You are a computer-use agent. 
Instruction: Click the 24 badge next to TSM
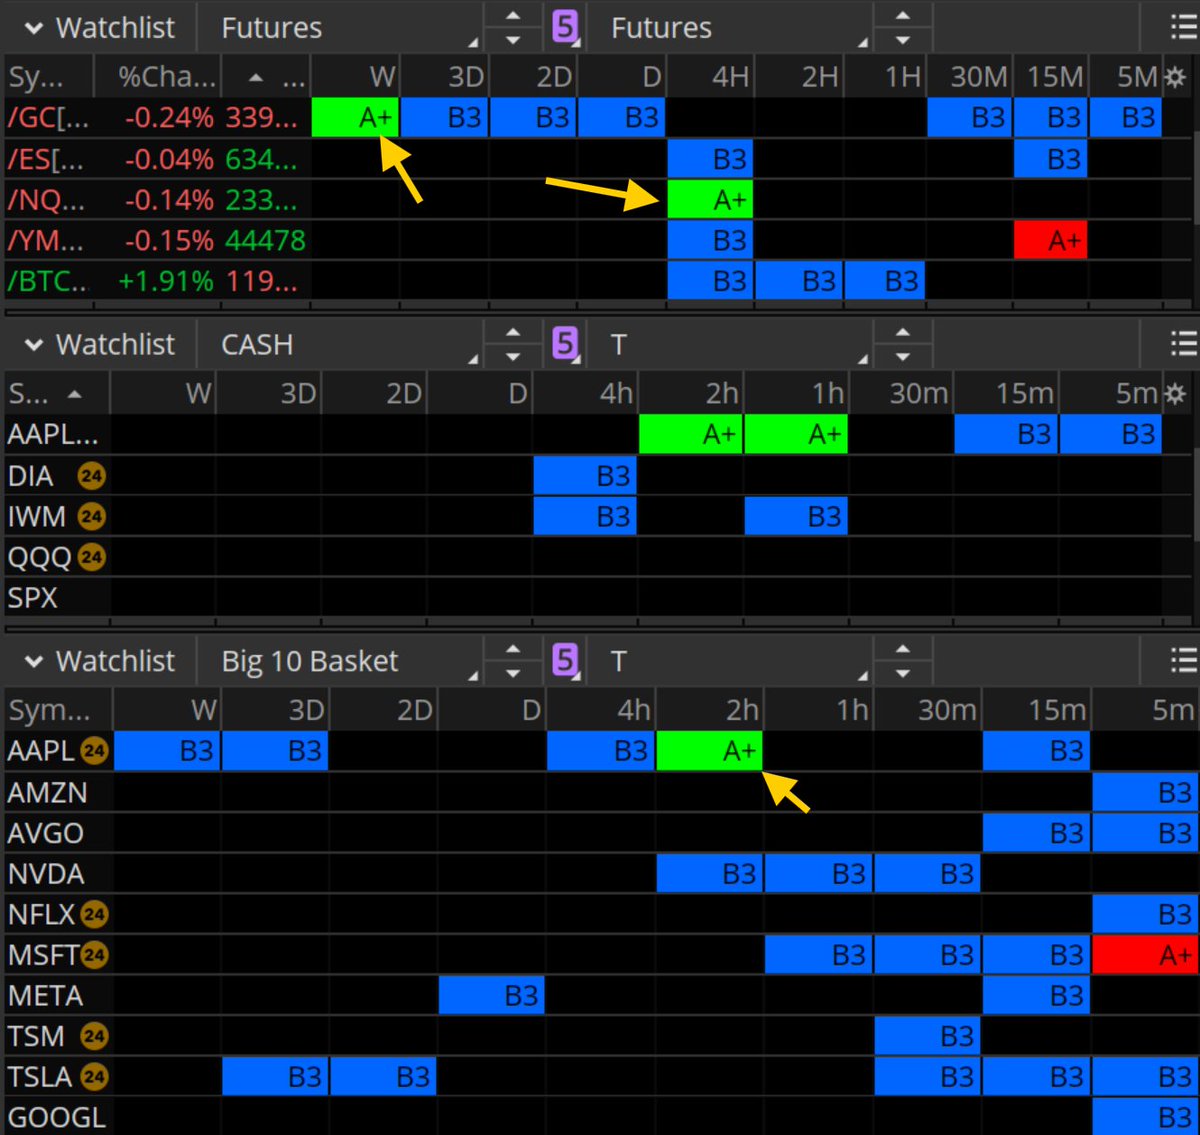coord(94,1036)
